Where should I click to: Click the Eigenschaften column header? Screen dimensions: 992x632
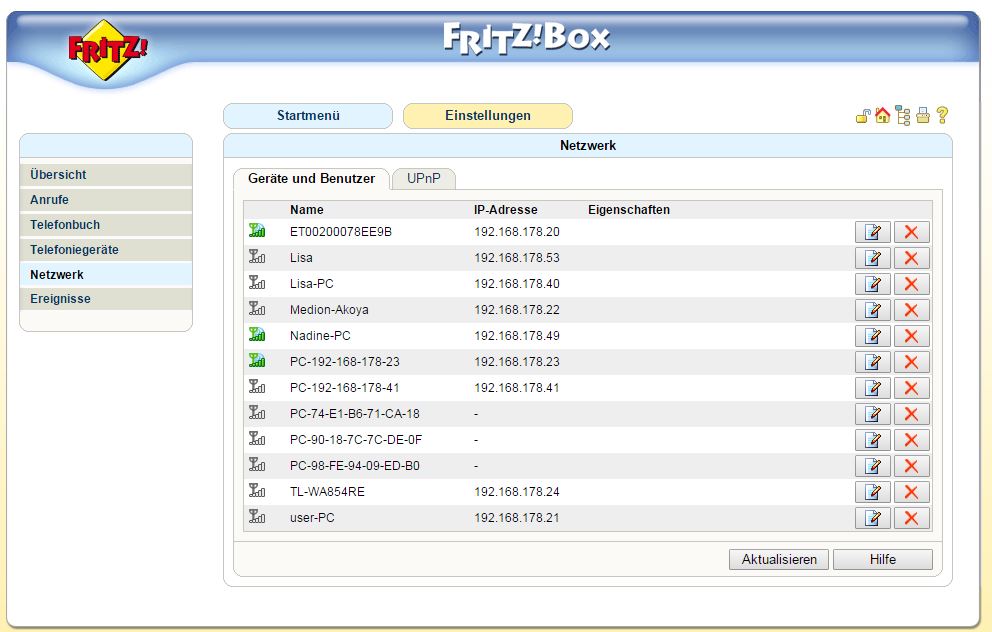click(x=629, y=210)
